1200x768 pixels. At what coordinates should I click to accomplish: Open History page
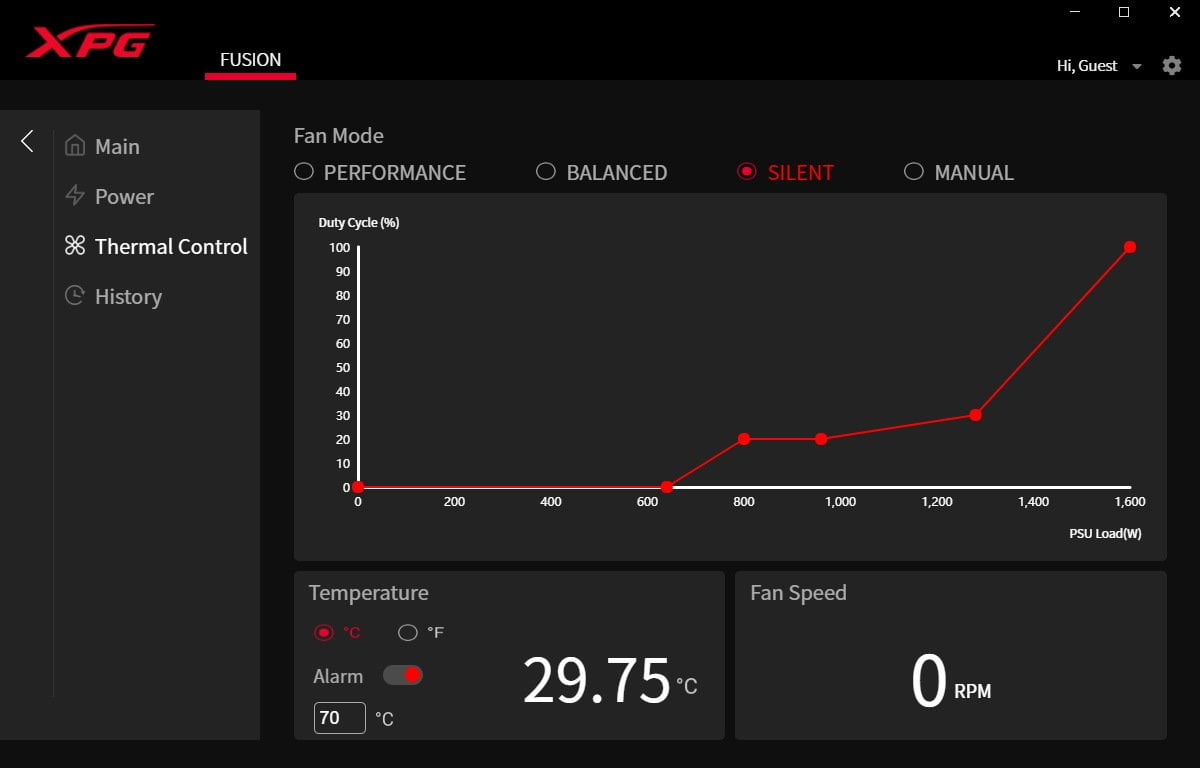(x=128, y=297)
